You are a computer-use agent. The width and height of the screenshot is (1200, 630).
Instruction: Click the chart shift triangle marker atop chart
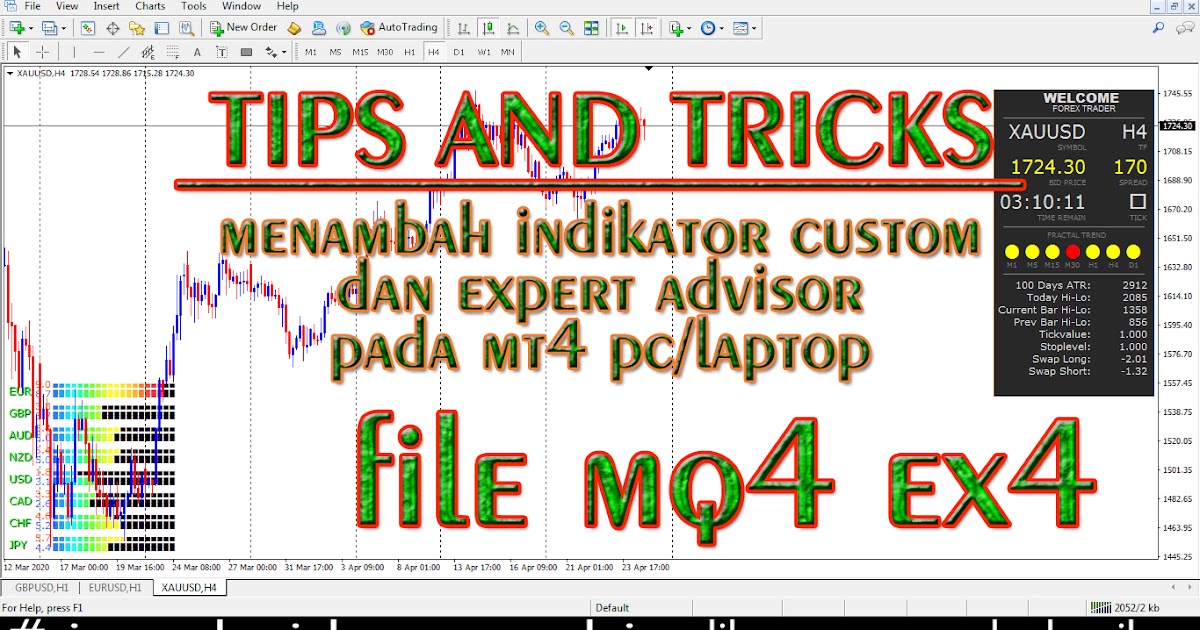pyautogui.click(x=650, y=69)
